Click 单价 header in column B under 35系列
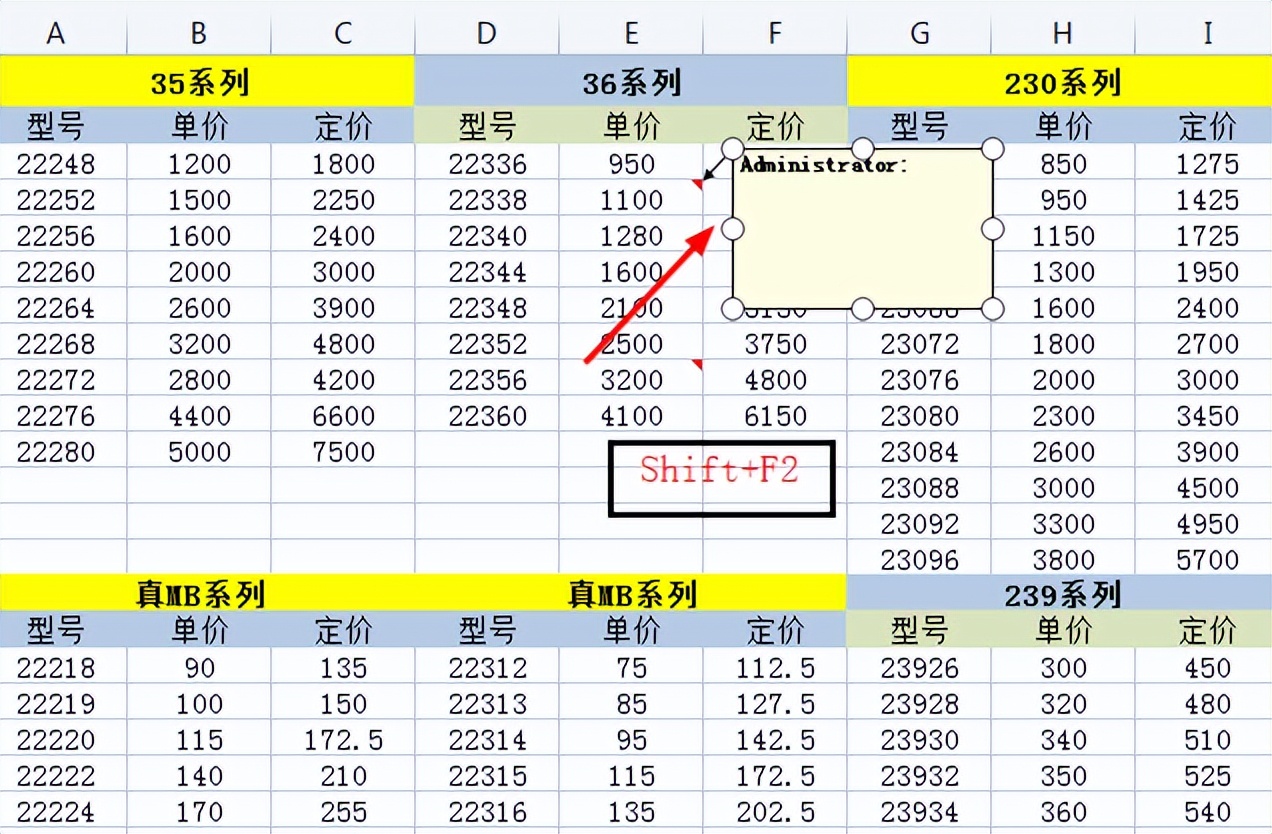1272x834 pixels. (x=199, y=126)
